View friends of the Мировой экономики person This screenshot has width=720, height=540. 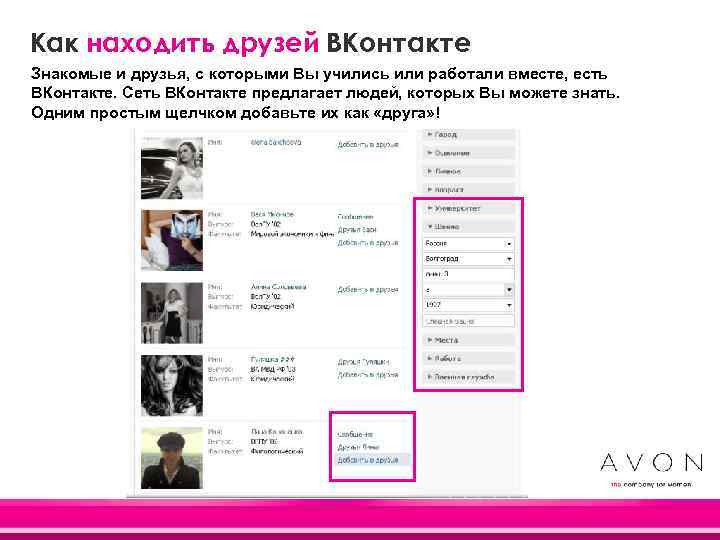coord(357,230)
